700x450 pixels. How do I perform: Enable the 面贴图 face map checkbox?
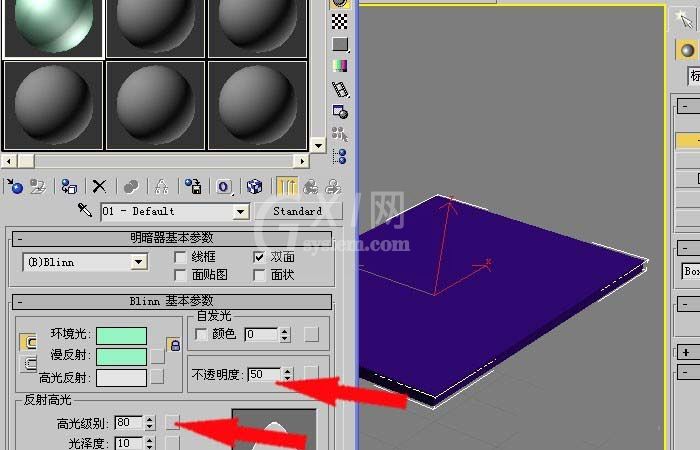[x=180, y=275]
